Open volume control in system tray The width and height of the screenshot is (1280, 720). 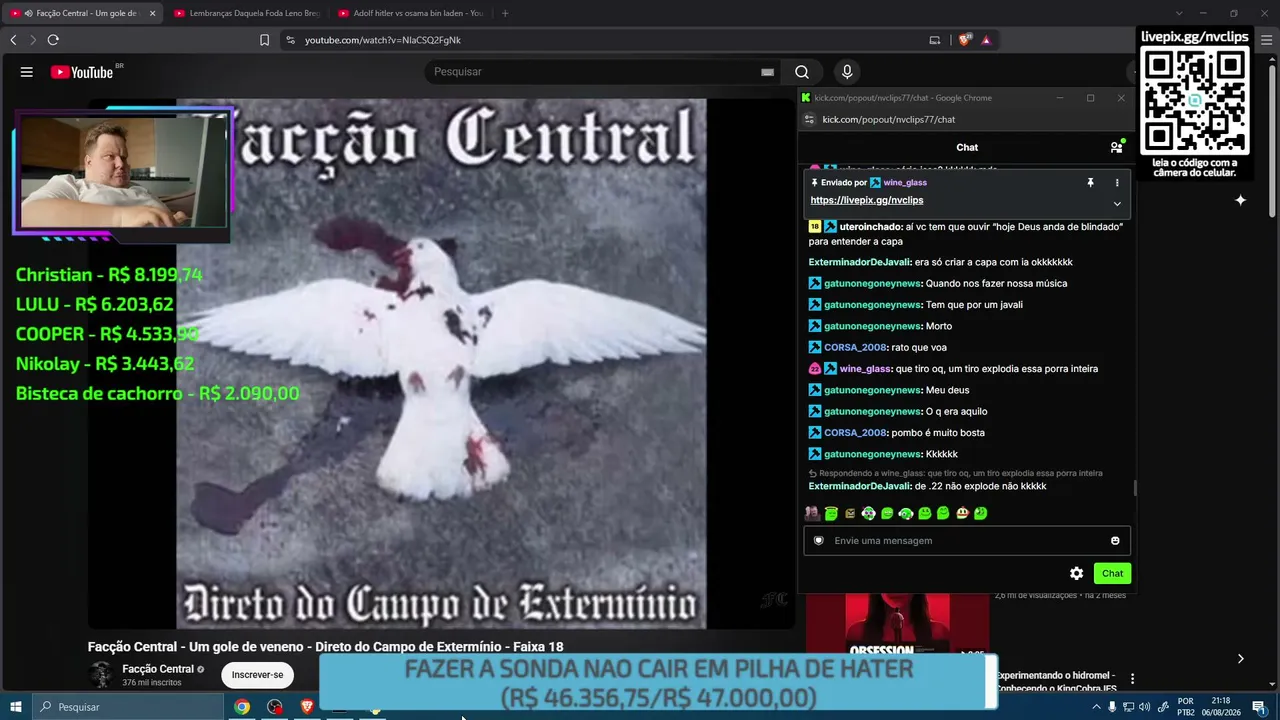pos(1144,707)
